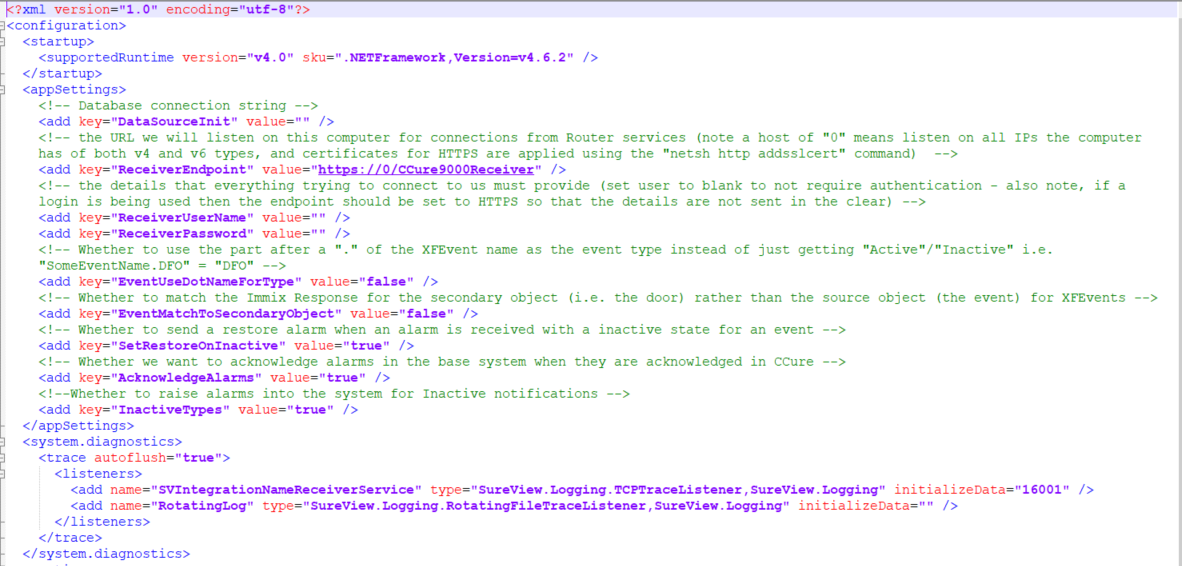Collapse the appSettings section fold marker

tap(3, 90)
